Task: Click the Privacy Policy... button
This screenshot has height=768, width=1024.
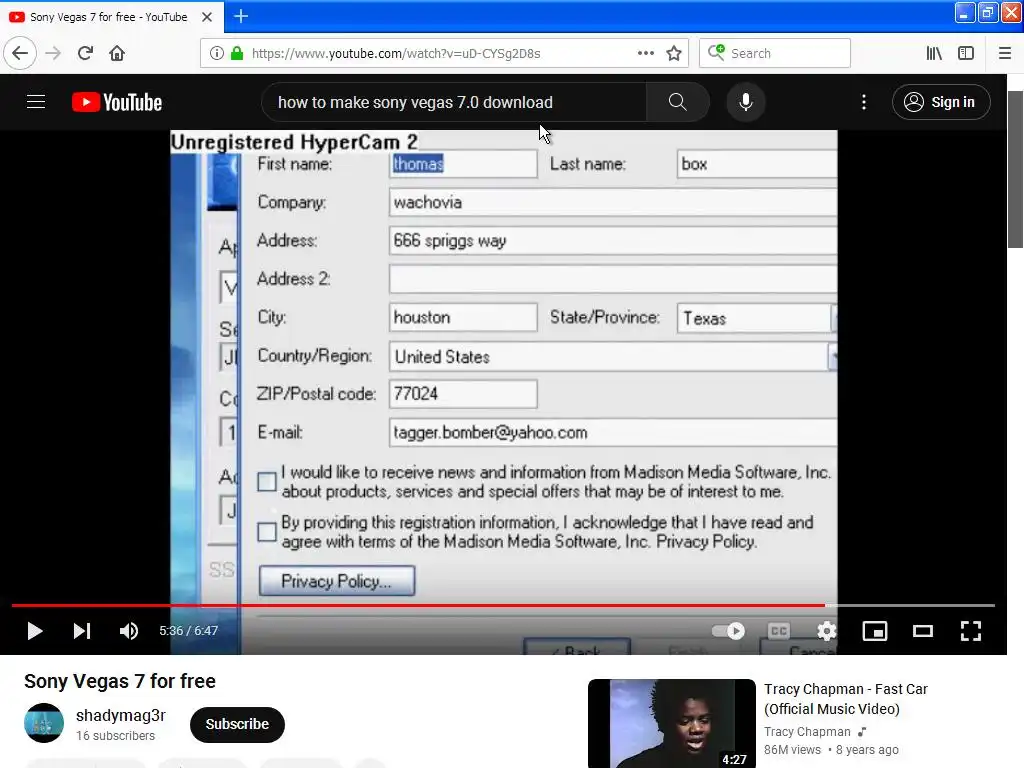Action: pos(336,581)
